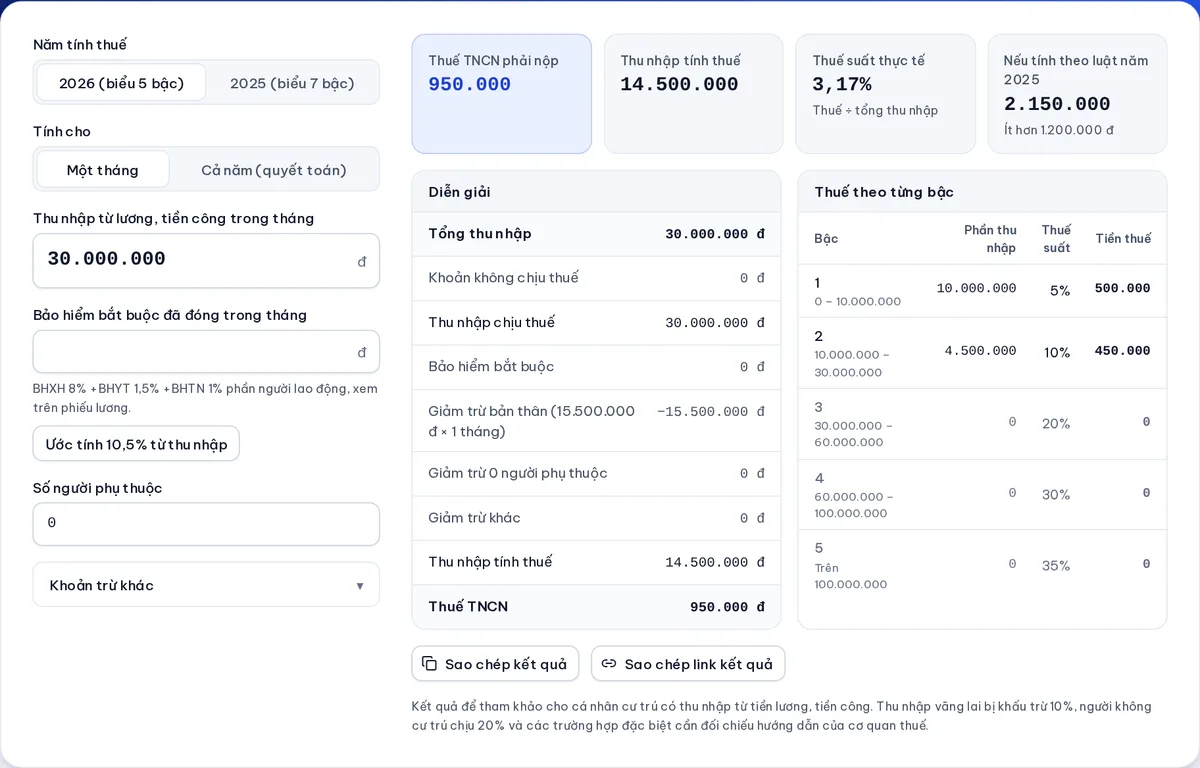Viewport: 1200px width, 768px height.
Task: Focus the monthly salary income field
Action: pos(206,261)
